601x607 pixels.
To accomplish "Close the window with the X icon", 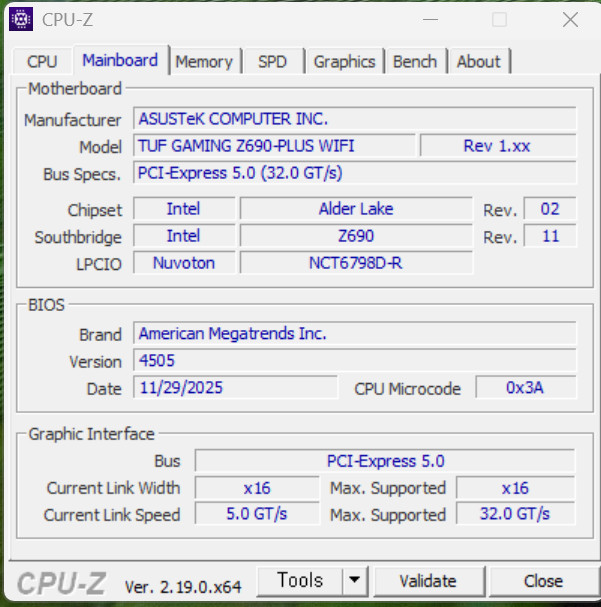I will click(x=570, y=19).
